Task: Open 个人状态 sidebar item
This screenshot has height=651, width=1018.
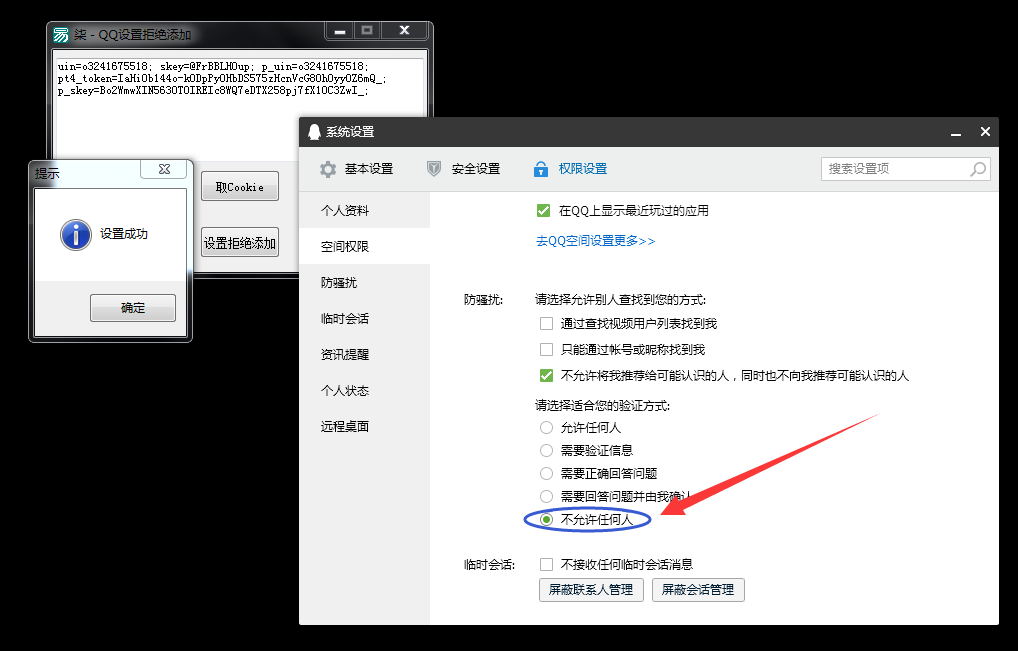Action: tap(364, 391)
